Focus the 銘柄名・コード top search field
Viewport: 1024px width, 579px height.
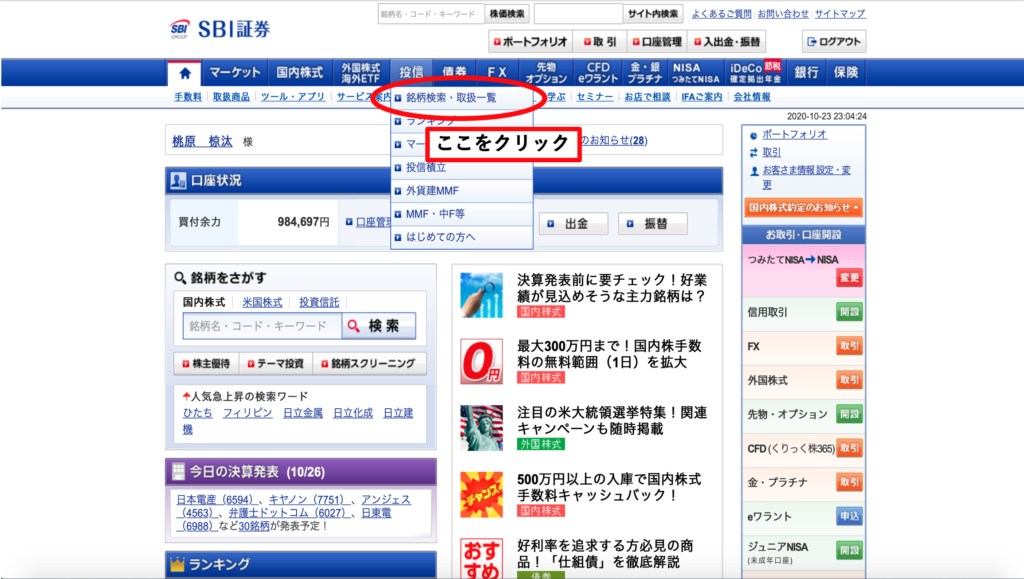431,14
